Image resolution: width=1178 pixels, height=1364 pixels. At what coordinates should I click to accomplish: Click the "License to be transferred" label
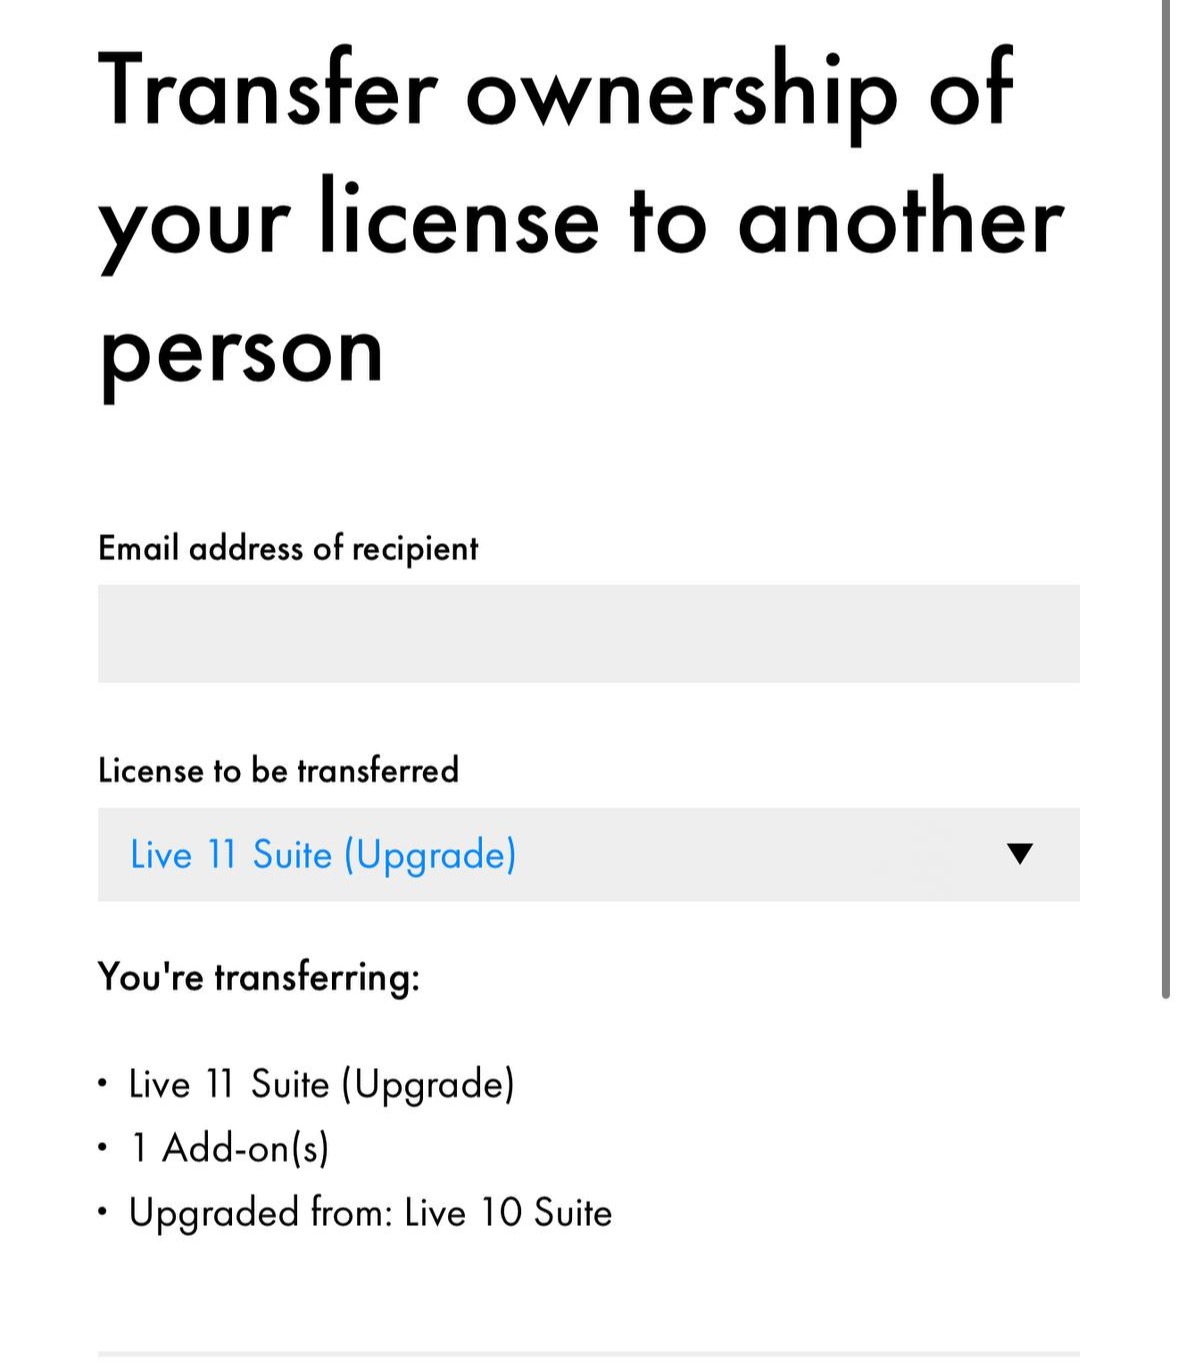tap(278, 770)
